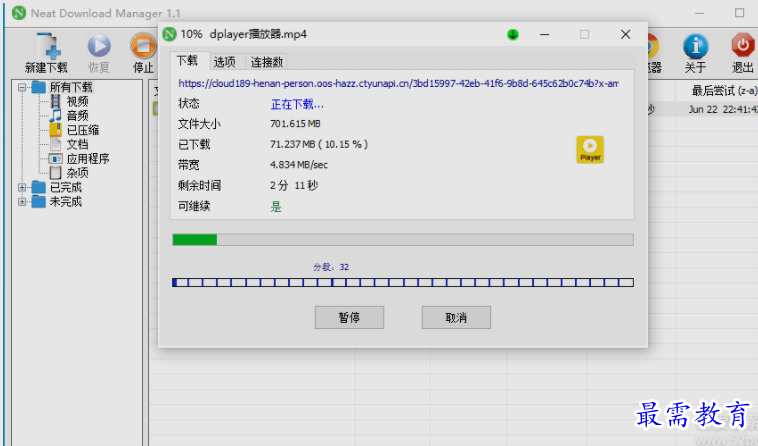The image size is (758, 446).
Task: Click the Stop (停止) toolbar icon
Action: [143, 46]
